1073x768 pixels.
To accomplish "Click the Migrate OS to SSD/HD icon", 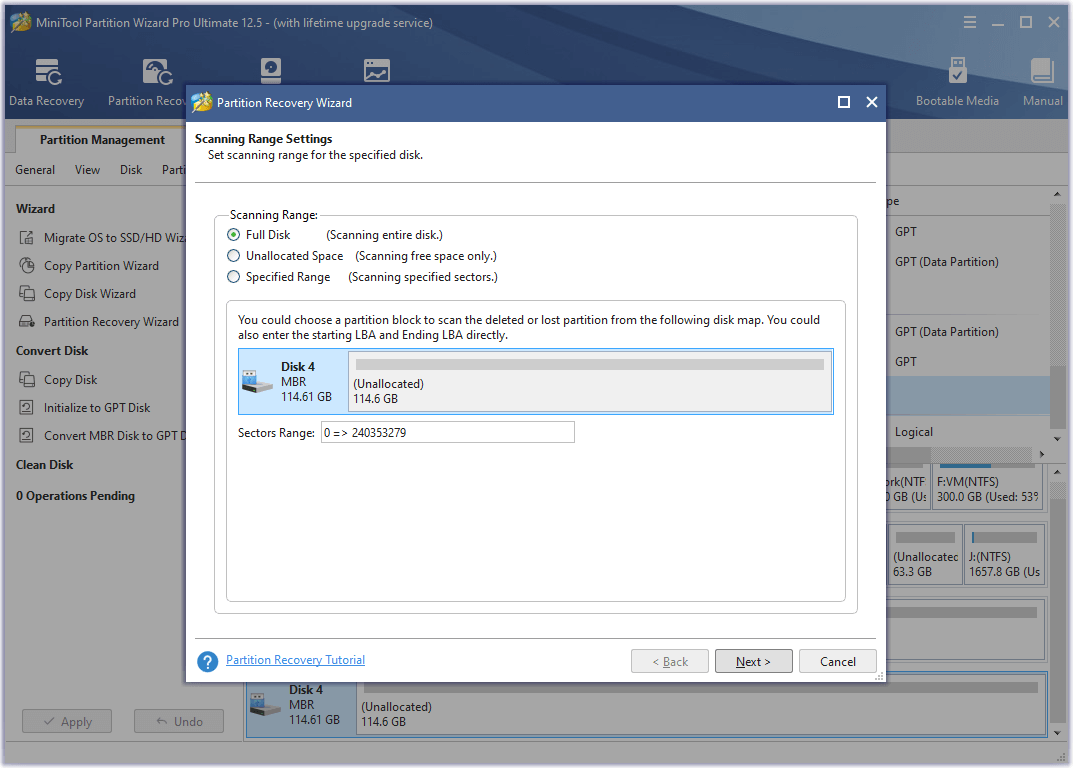I will [x=26, y=238].
